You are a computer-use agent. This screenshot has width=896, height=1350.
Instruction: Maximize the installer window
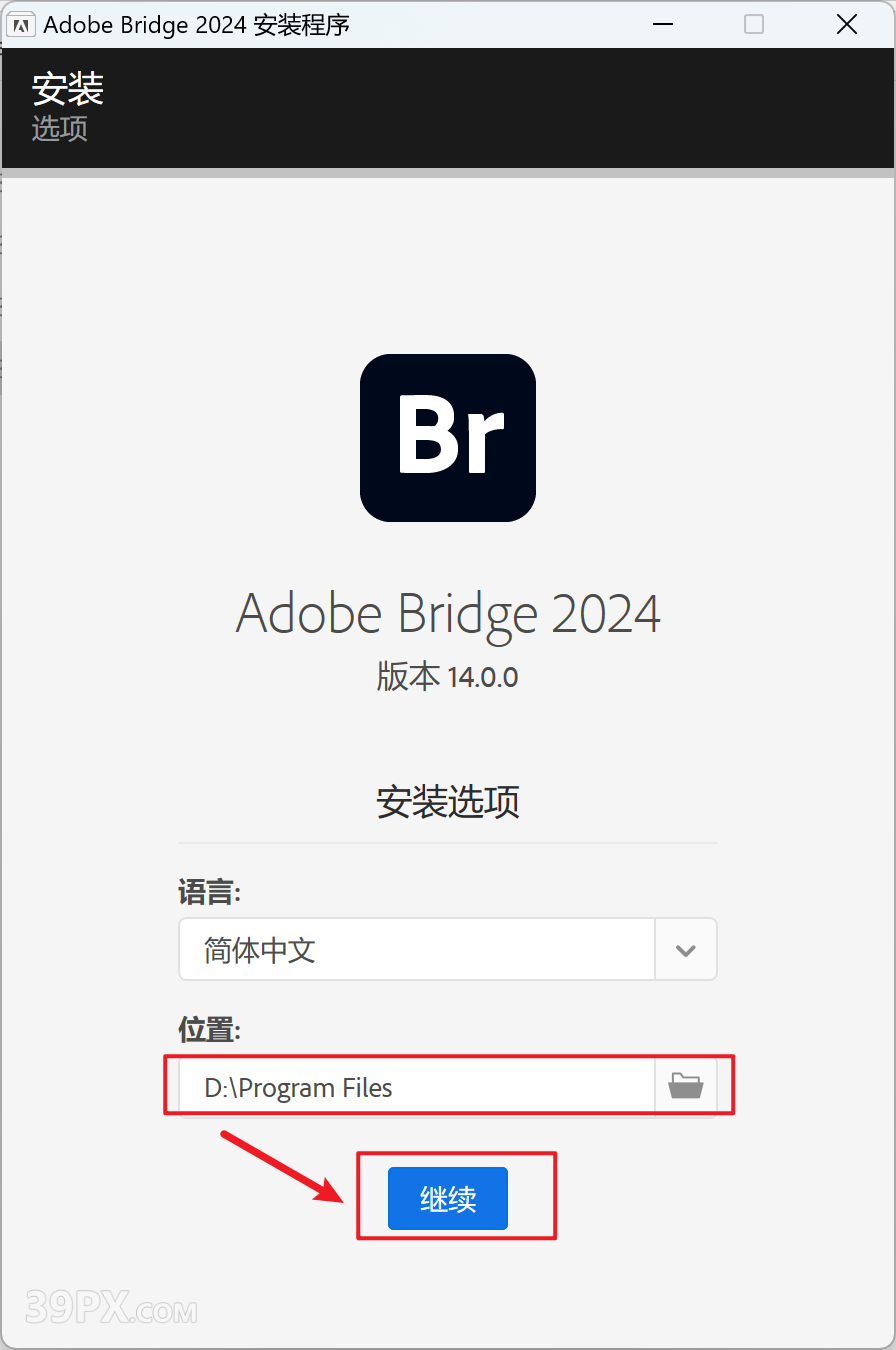[x=754, y=24]
